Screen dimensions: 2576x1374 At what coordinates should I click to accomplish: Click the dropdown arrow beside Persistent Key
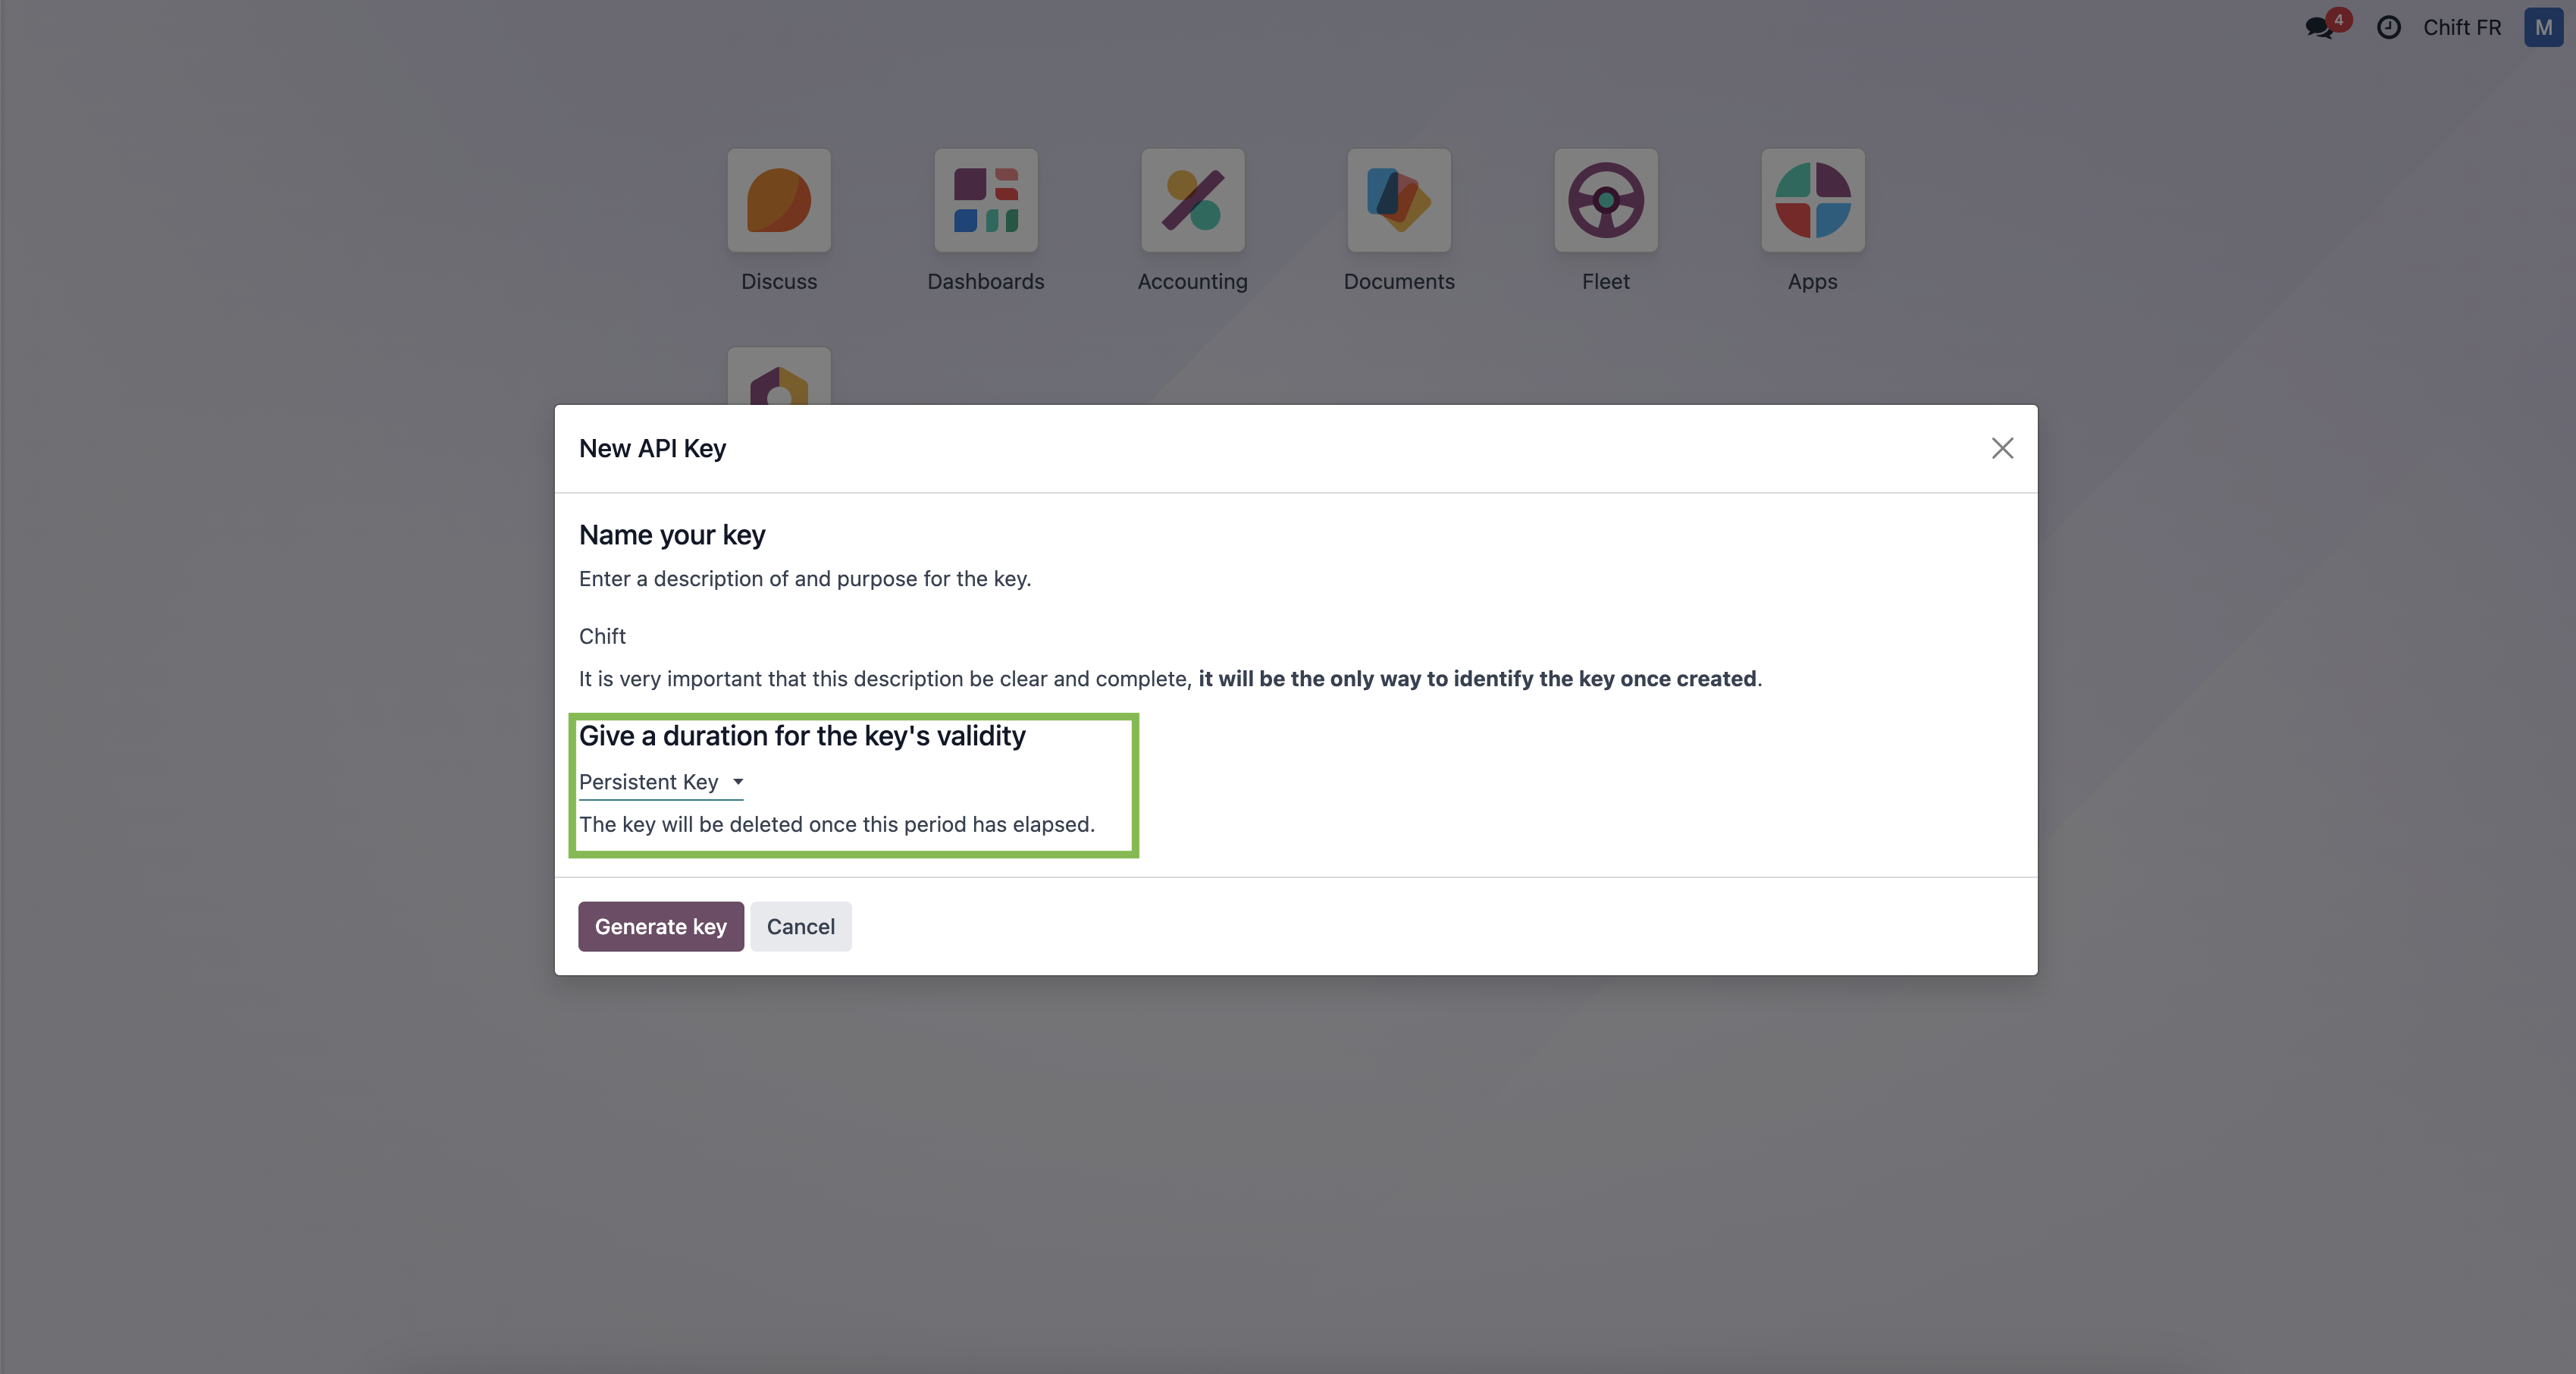click(738, 782)
